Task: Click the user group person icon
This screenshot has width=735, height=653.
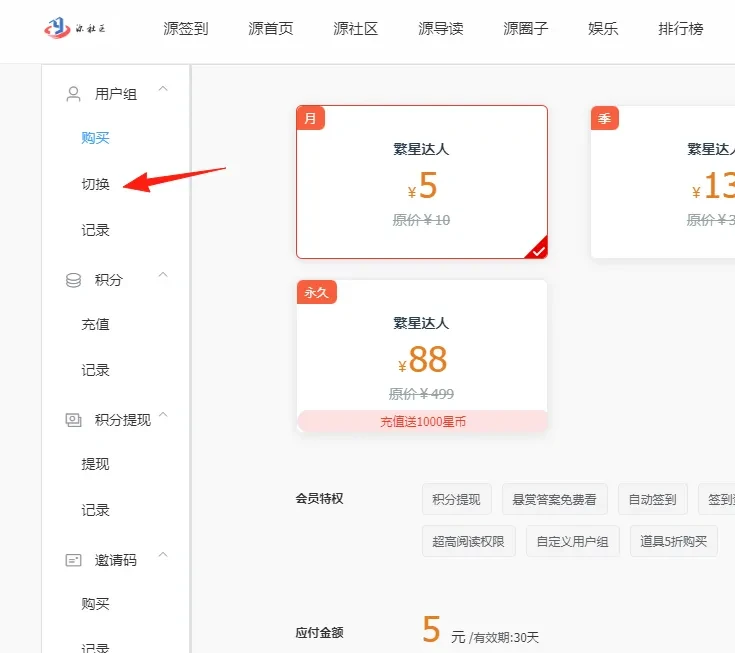Action: click(x=73, y=94)
